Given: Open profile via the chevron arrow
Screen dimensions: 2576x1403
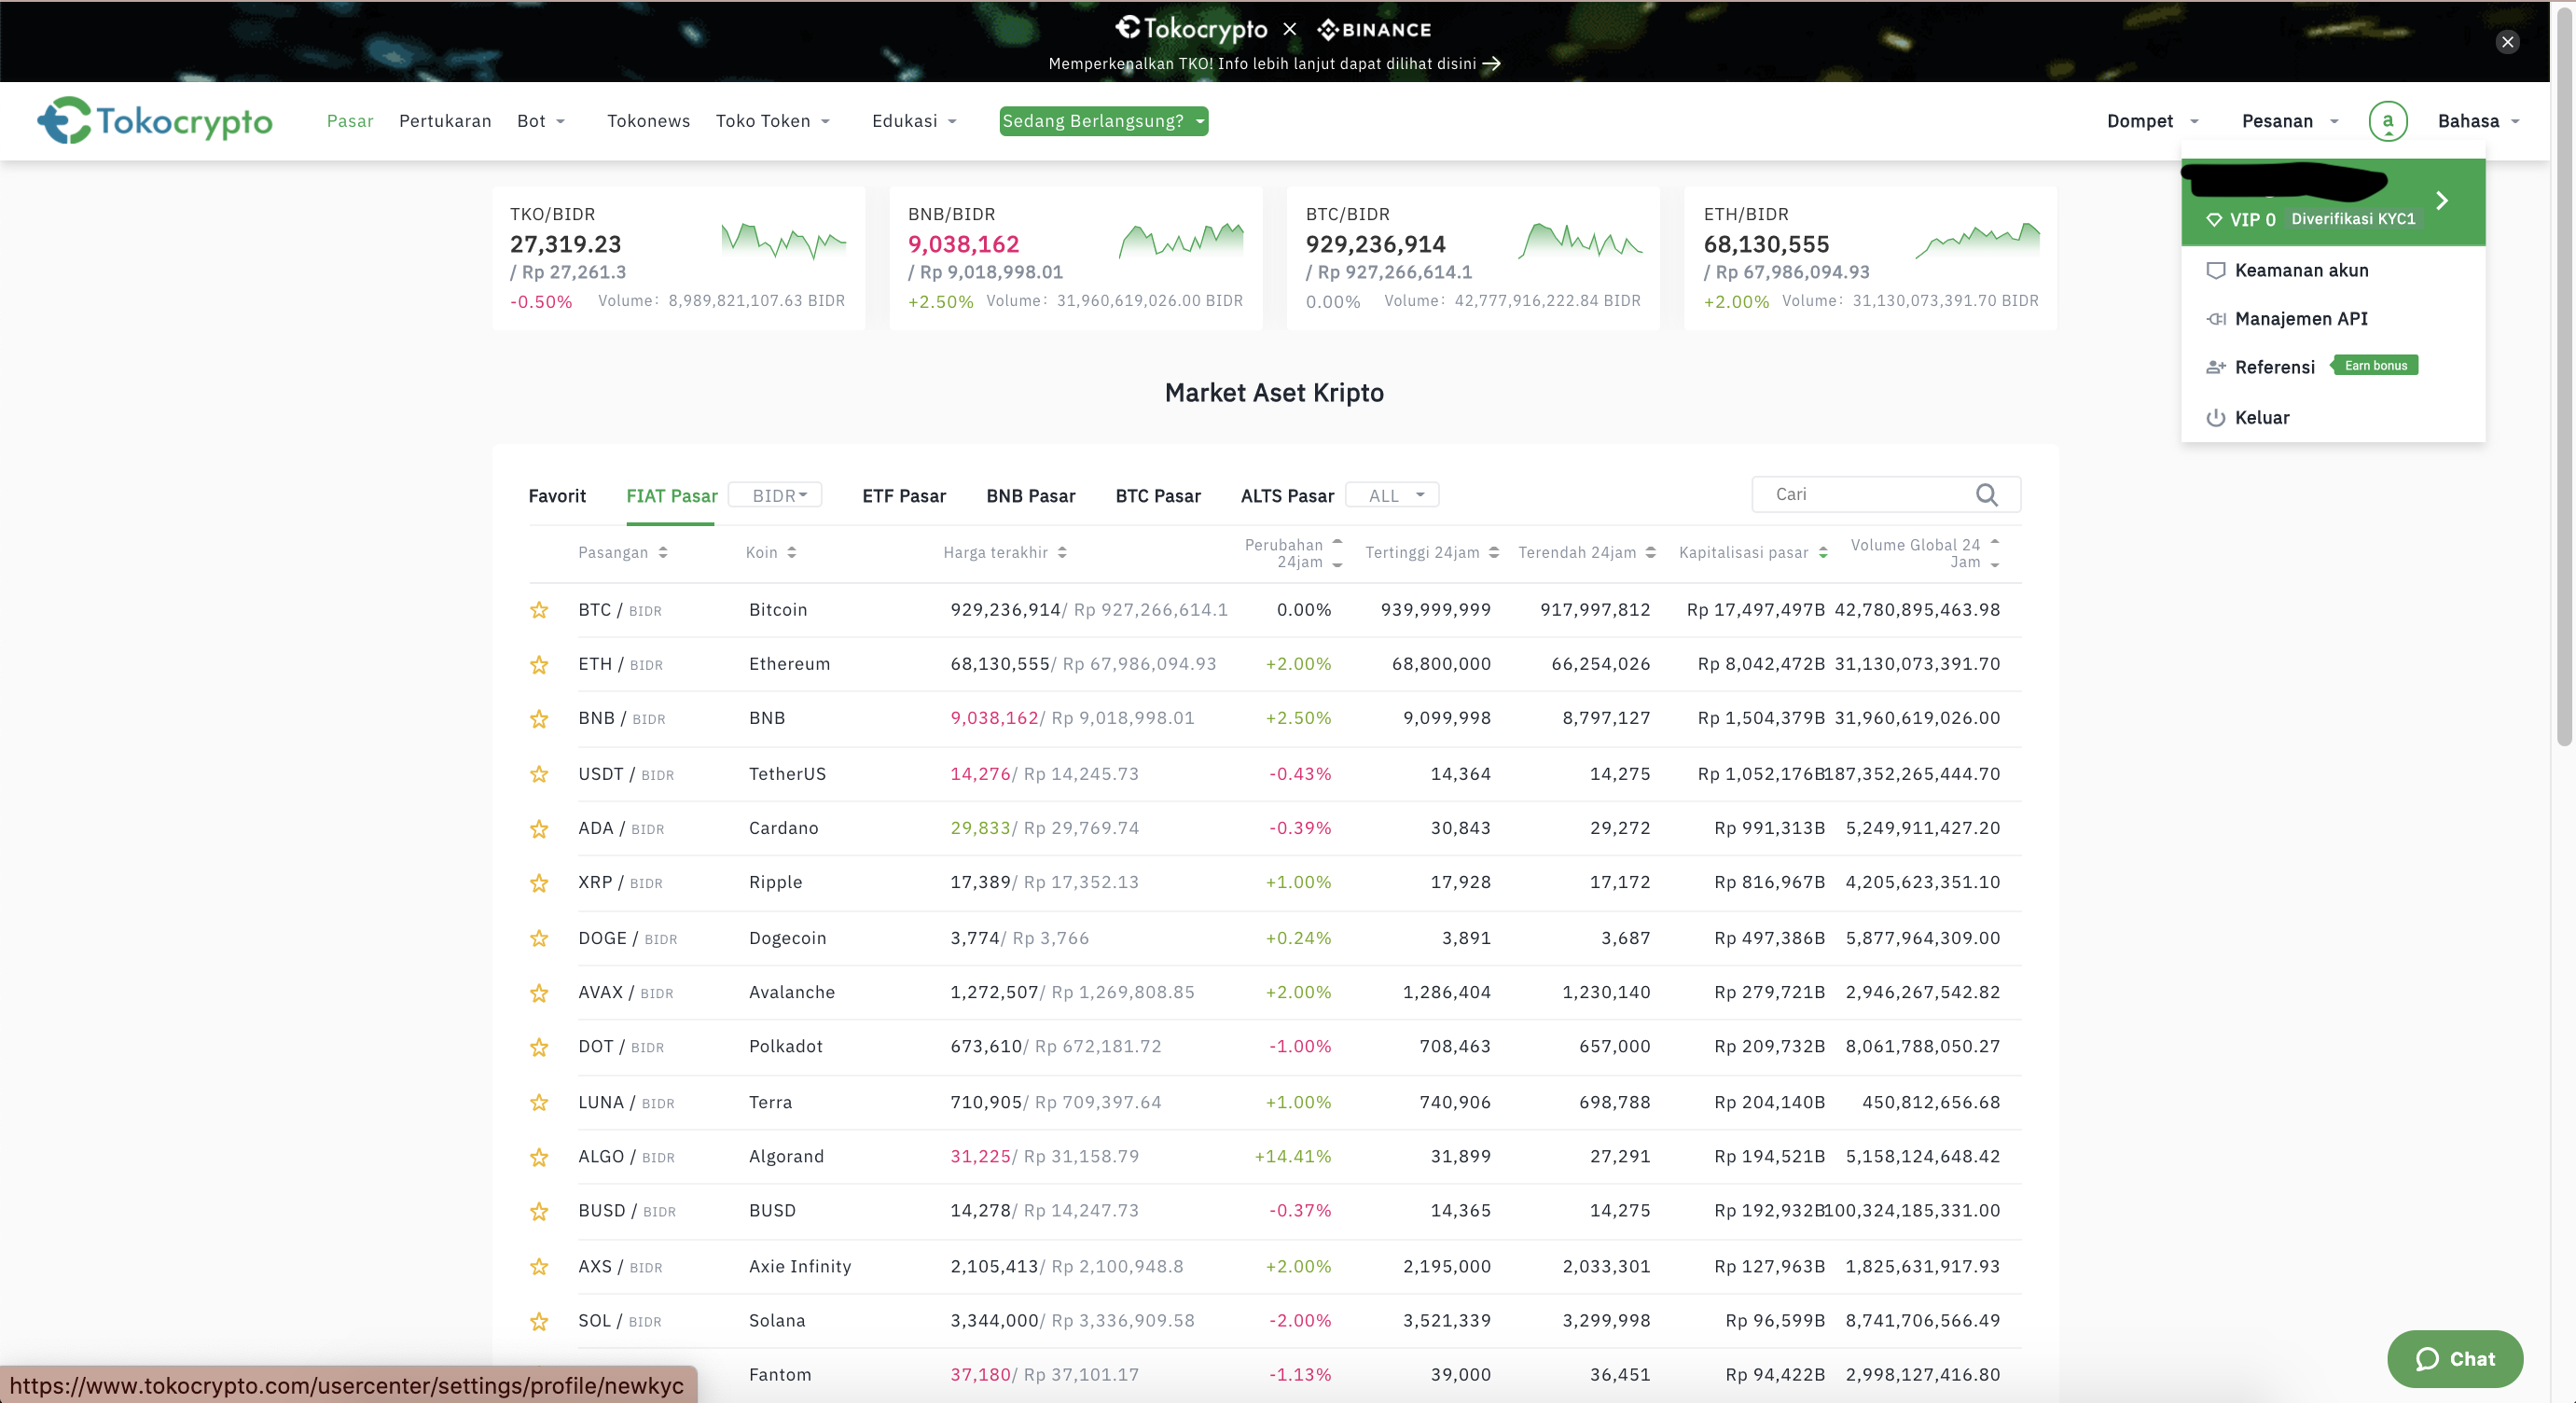Looking at the screenshot, I should pos(2442,200).
